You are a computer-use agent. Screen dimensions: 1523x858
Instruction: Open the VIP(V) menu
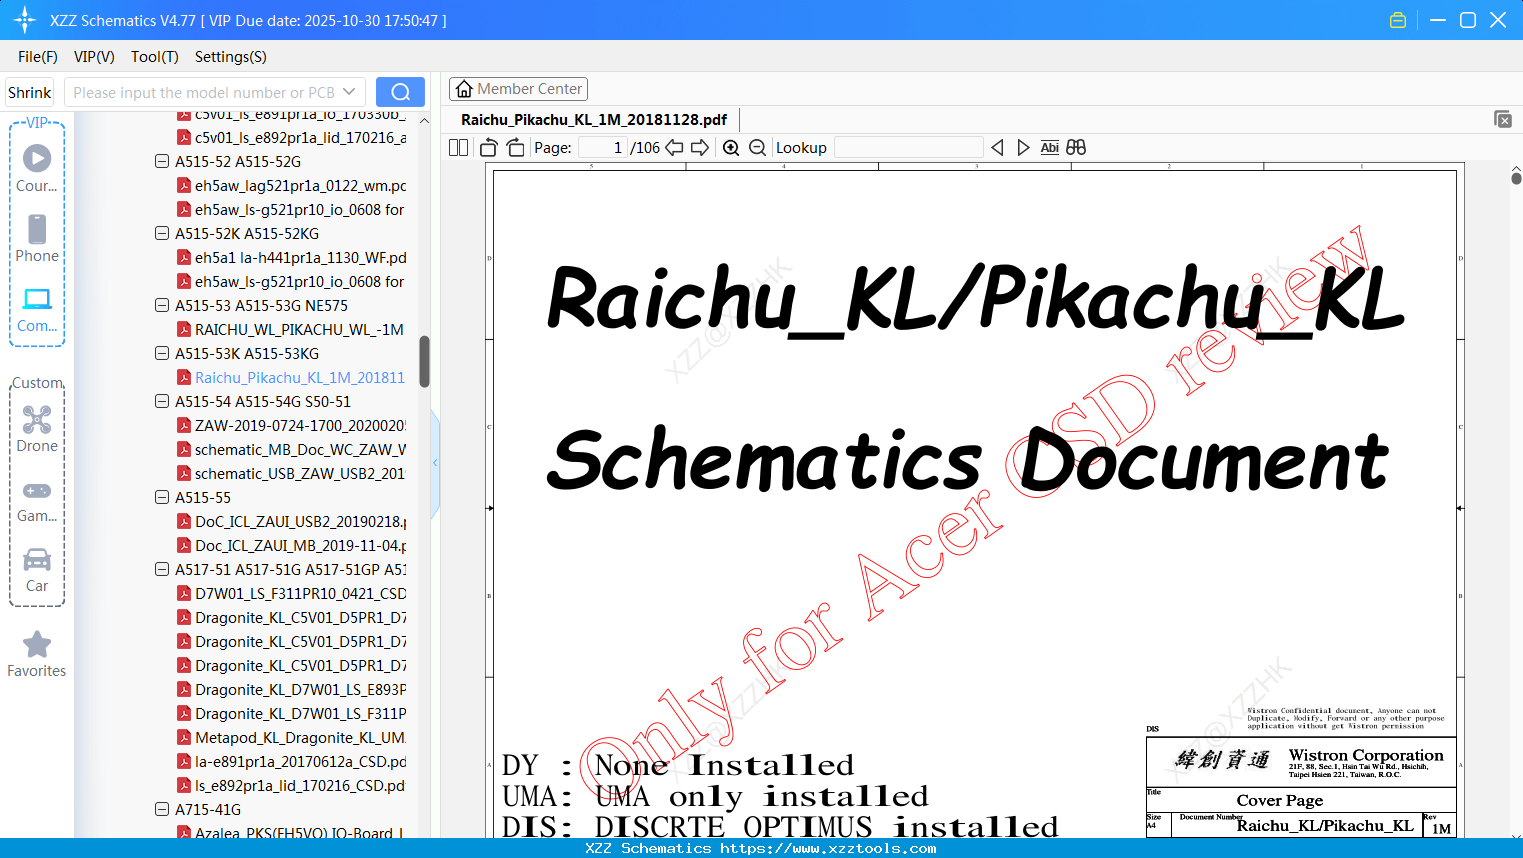click(x=94, y=57)
